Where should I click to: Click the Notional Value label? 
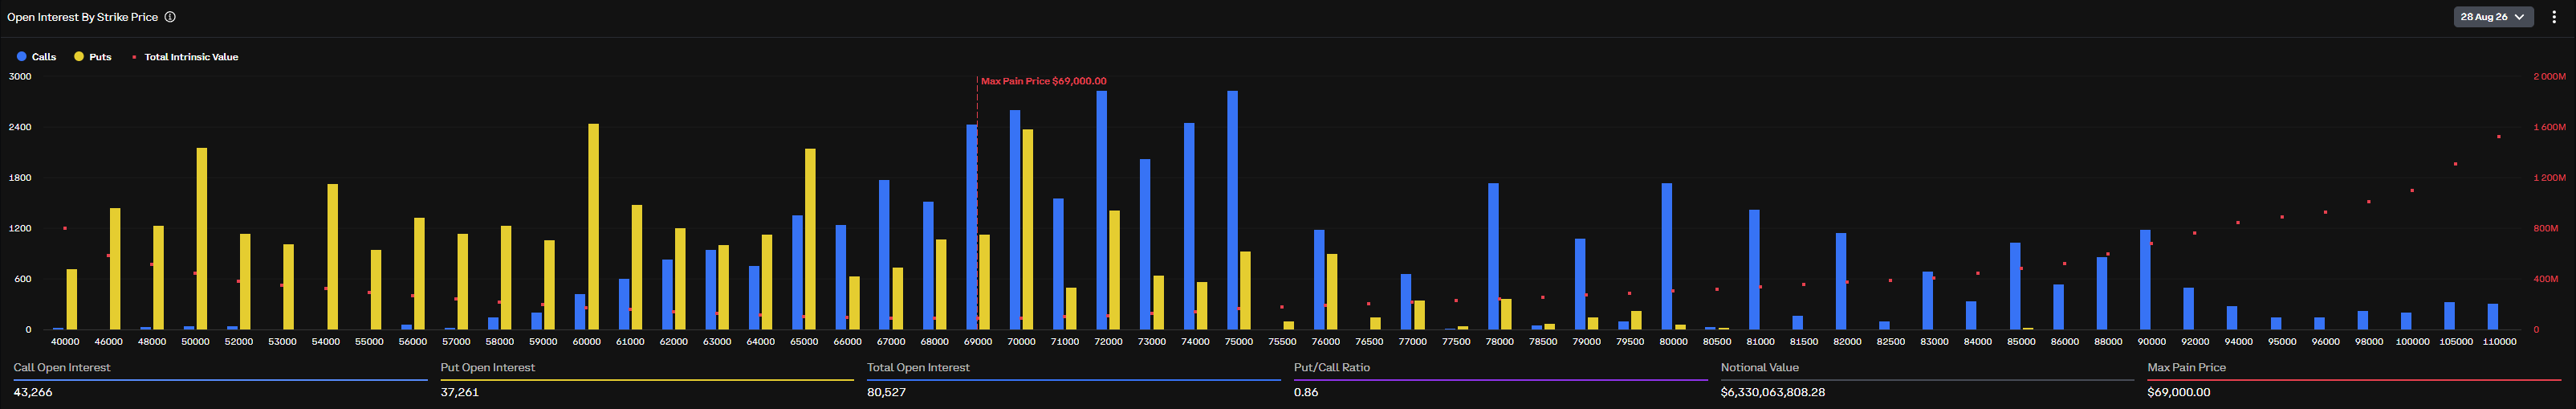[x=1759, y=368]
